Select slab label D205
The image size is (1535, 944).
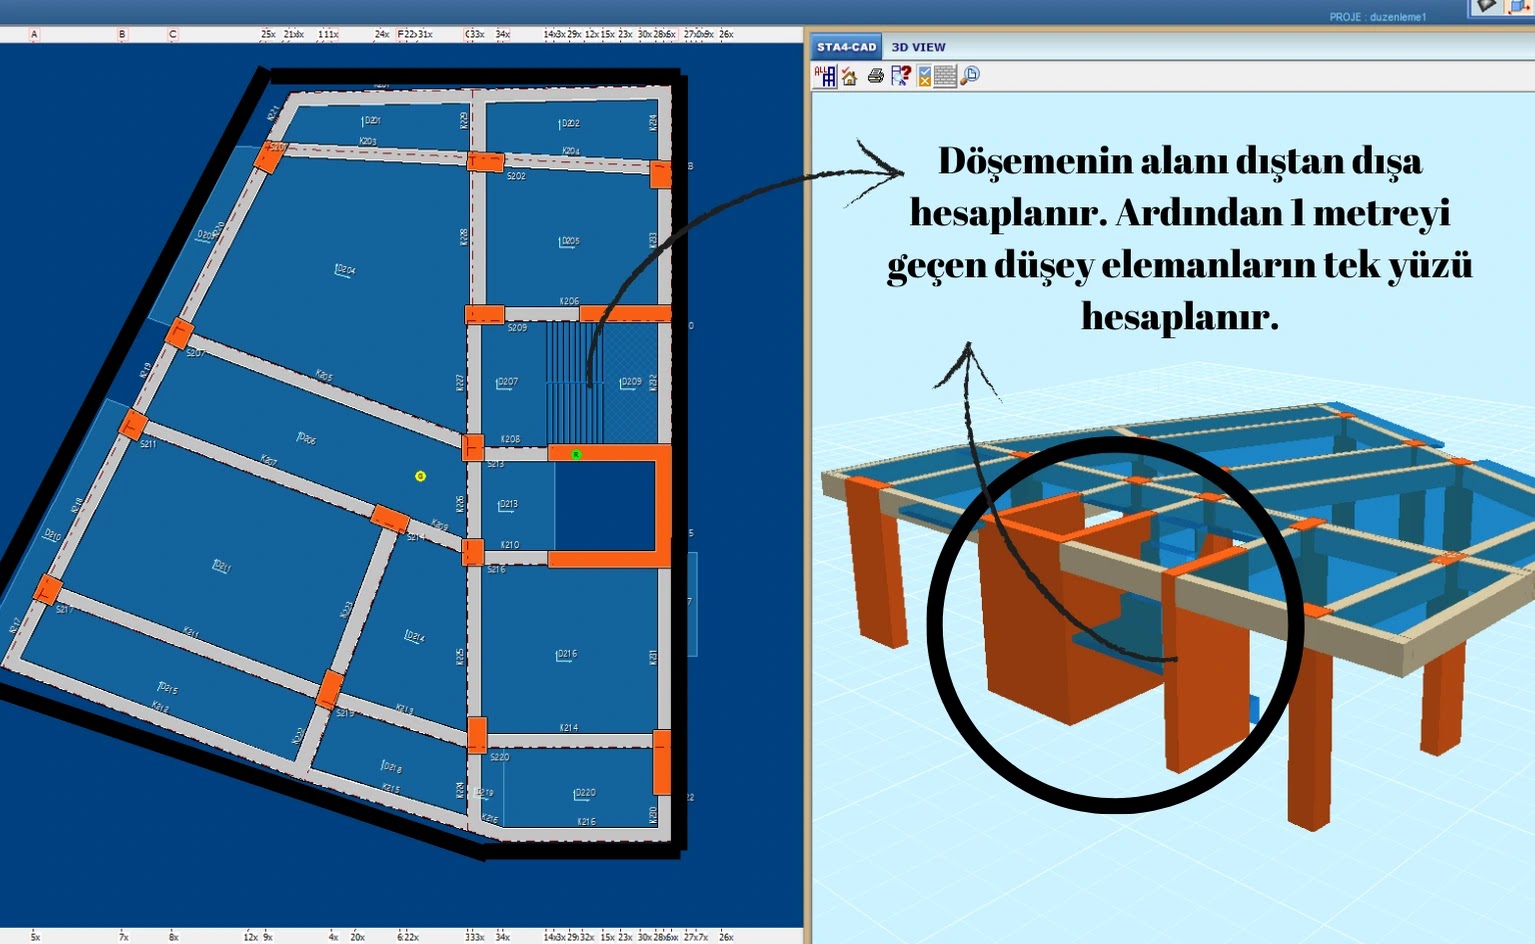(569, 241)
